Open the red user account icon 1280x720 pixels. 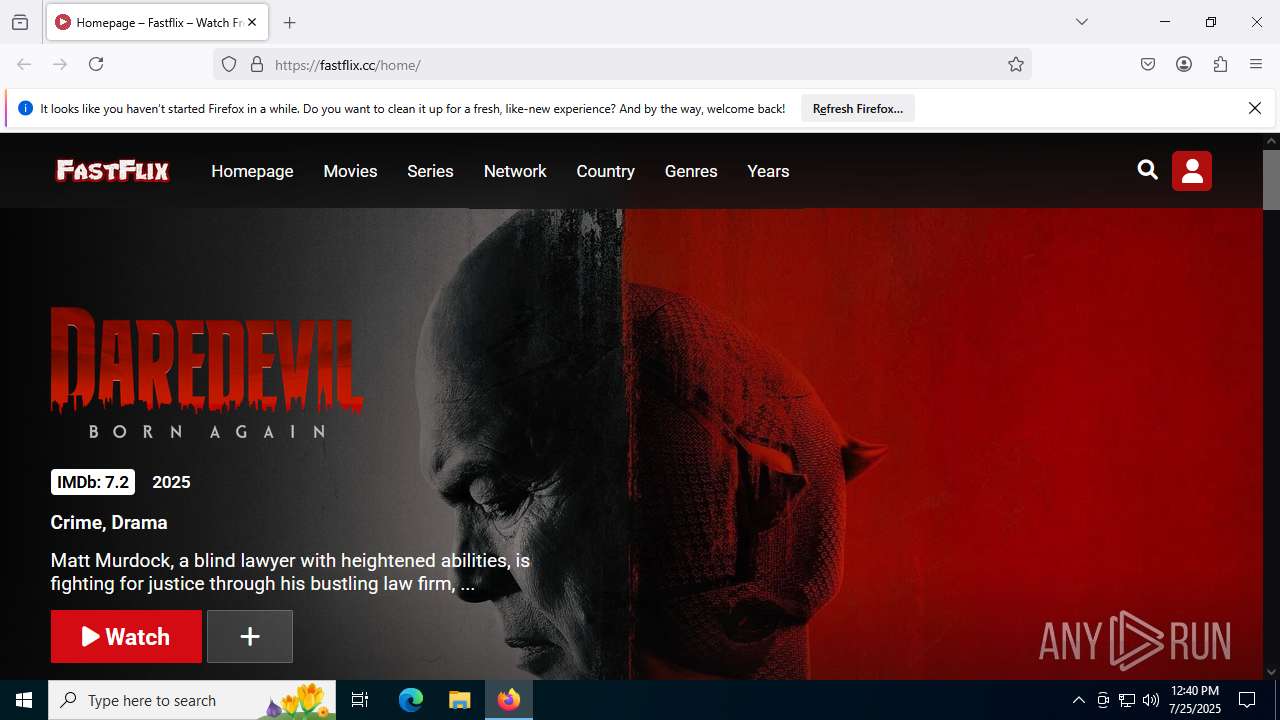pyautogui.click(x=1192, y=171)
